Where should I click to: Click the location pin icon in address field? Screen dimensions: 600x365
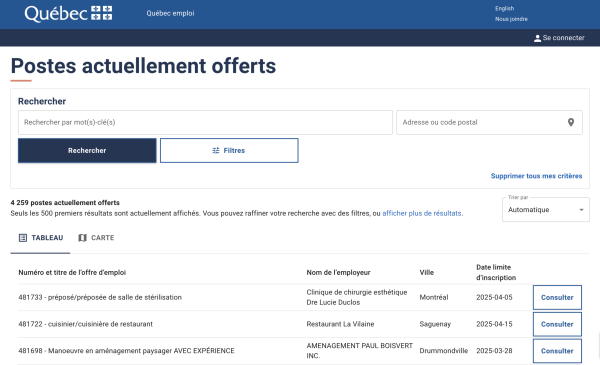(x=571, y=122)
